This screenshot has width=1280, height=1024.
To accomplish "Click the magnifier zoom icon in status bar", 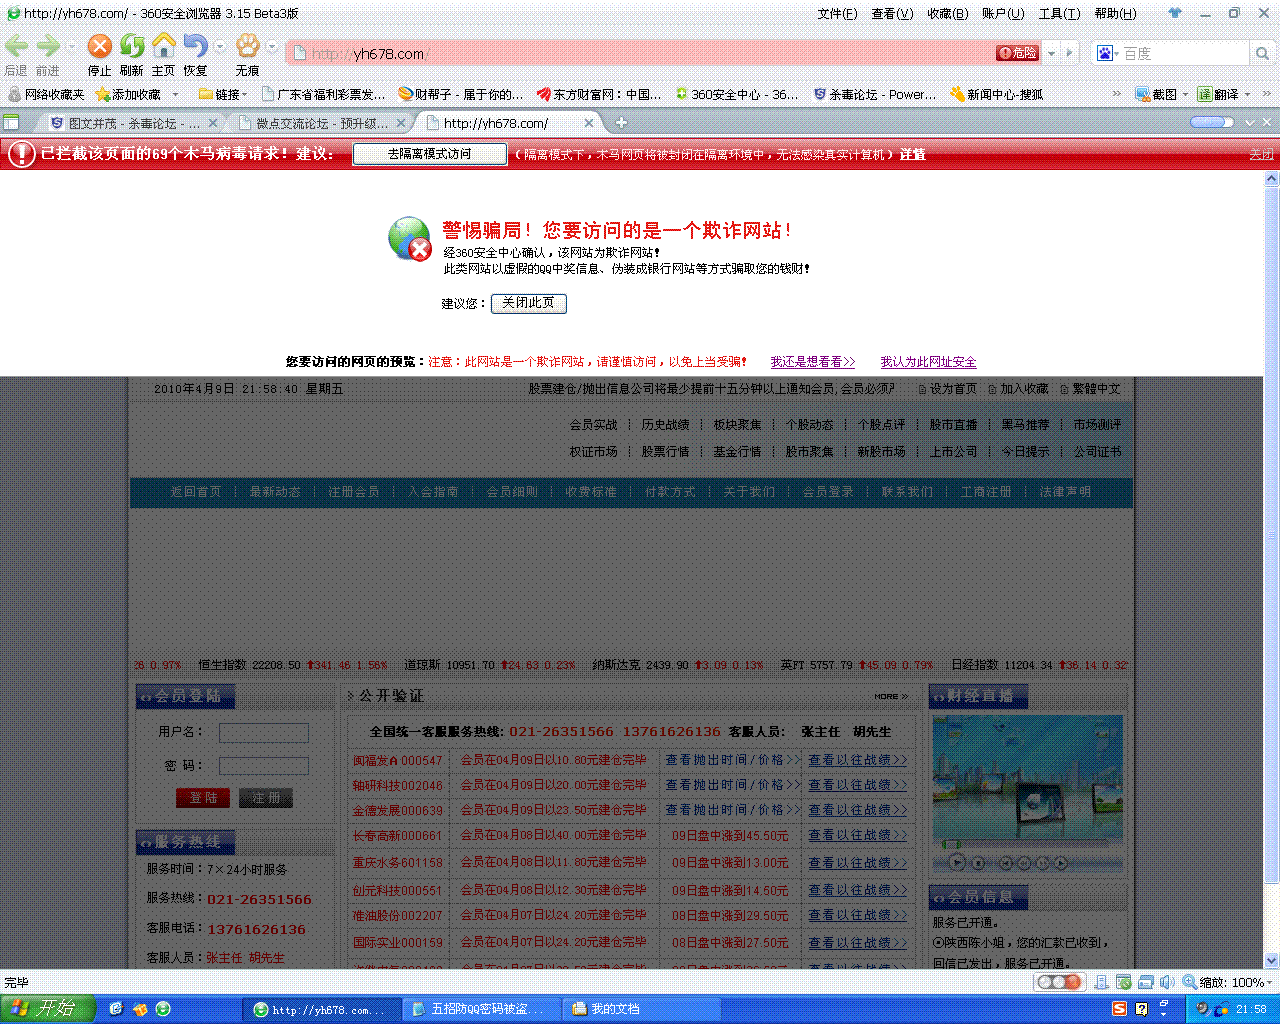I will pos(1189,982).
